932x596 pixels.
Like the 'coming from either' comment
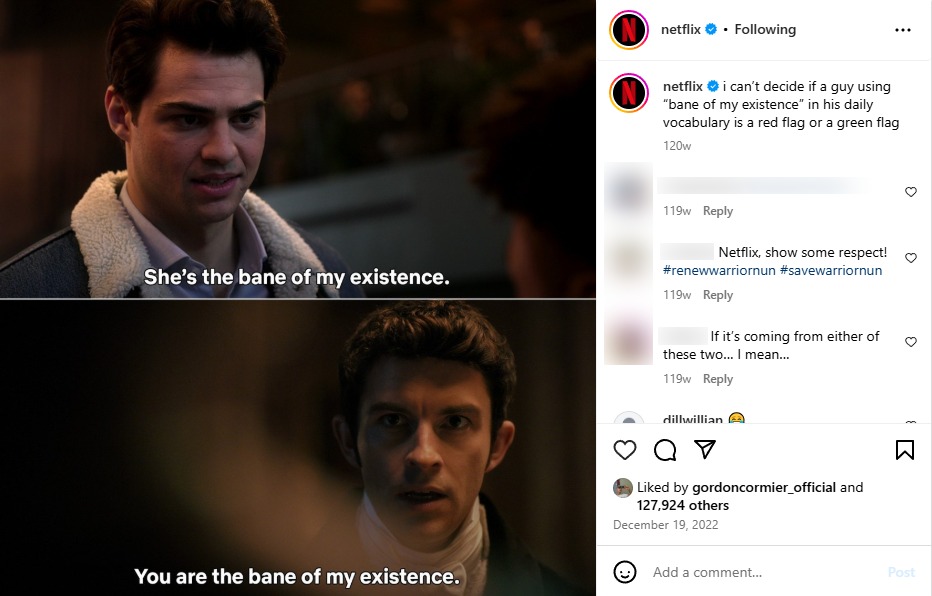911,342
